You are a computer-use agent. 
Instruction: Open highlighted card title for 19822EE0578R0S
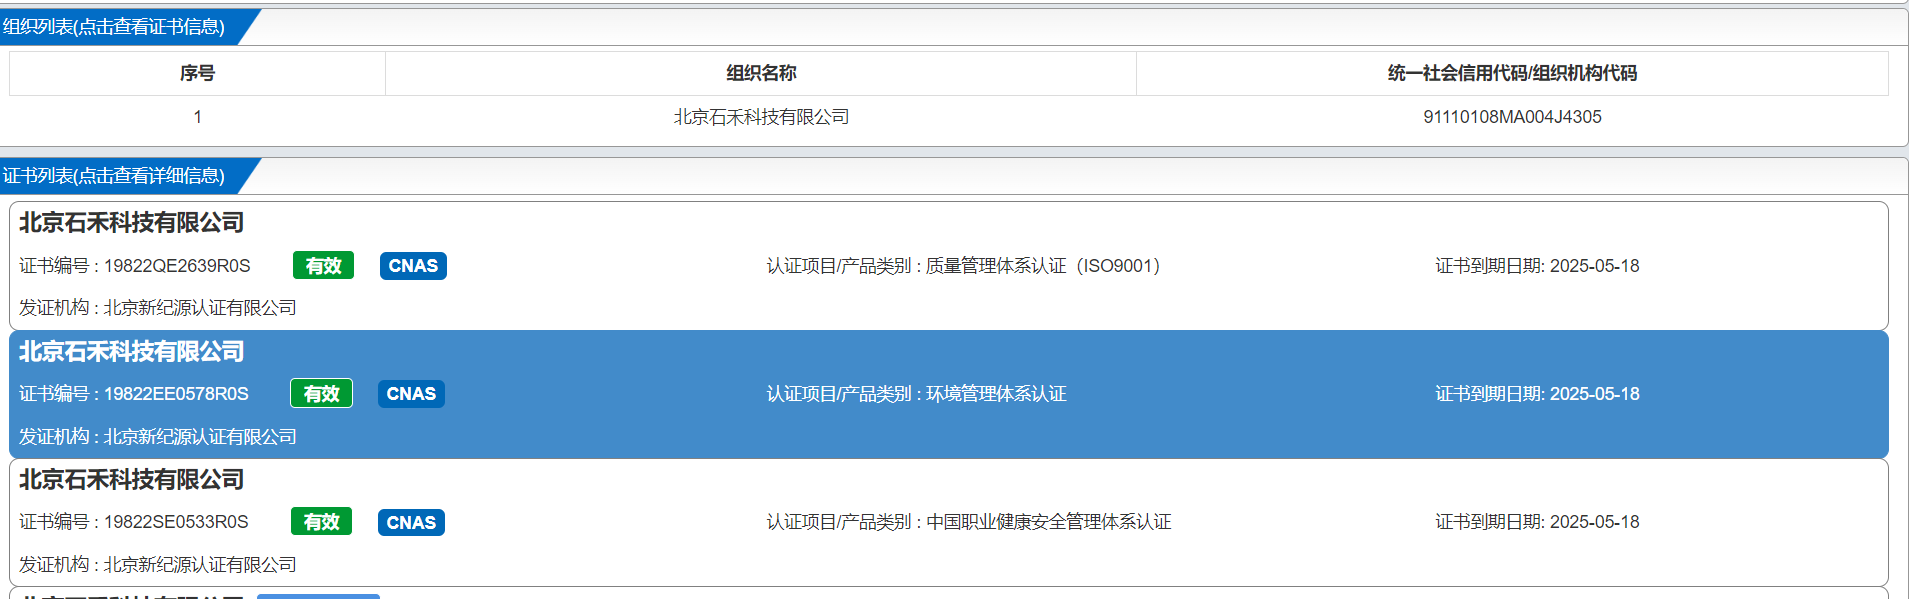(132, 352)
